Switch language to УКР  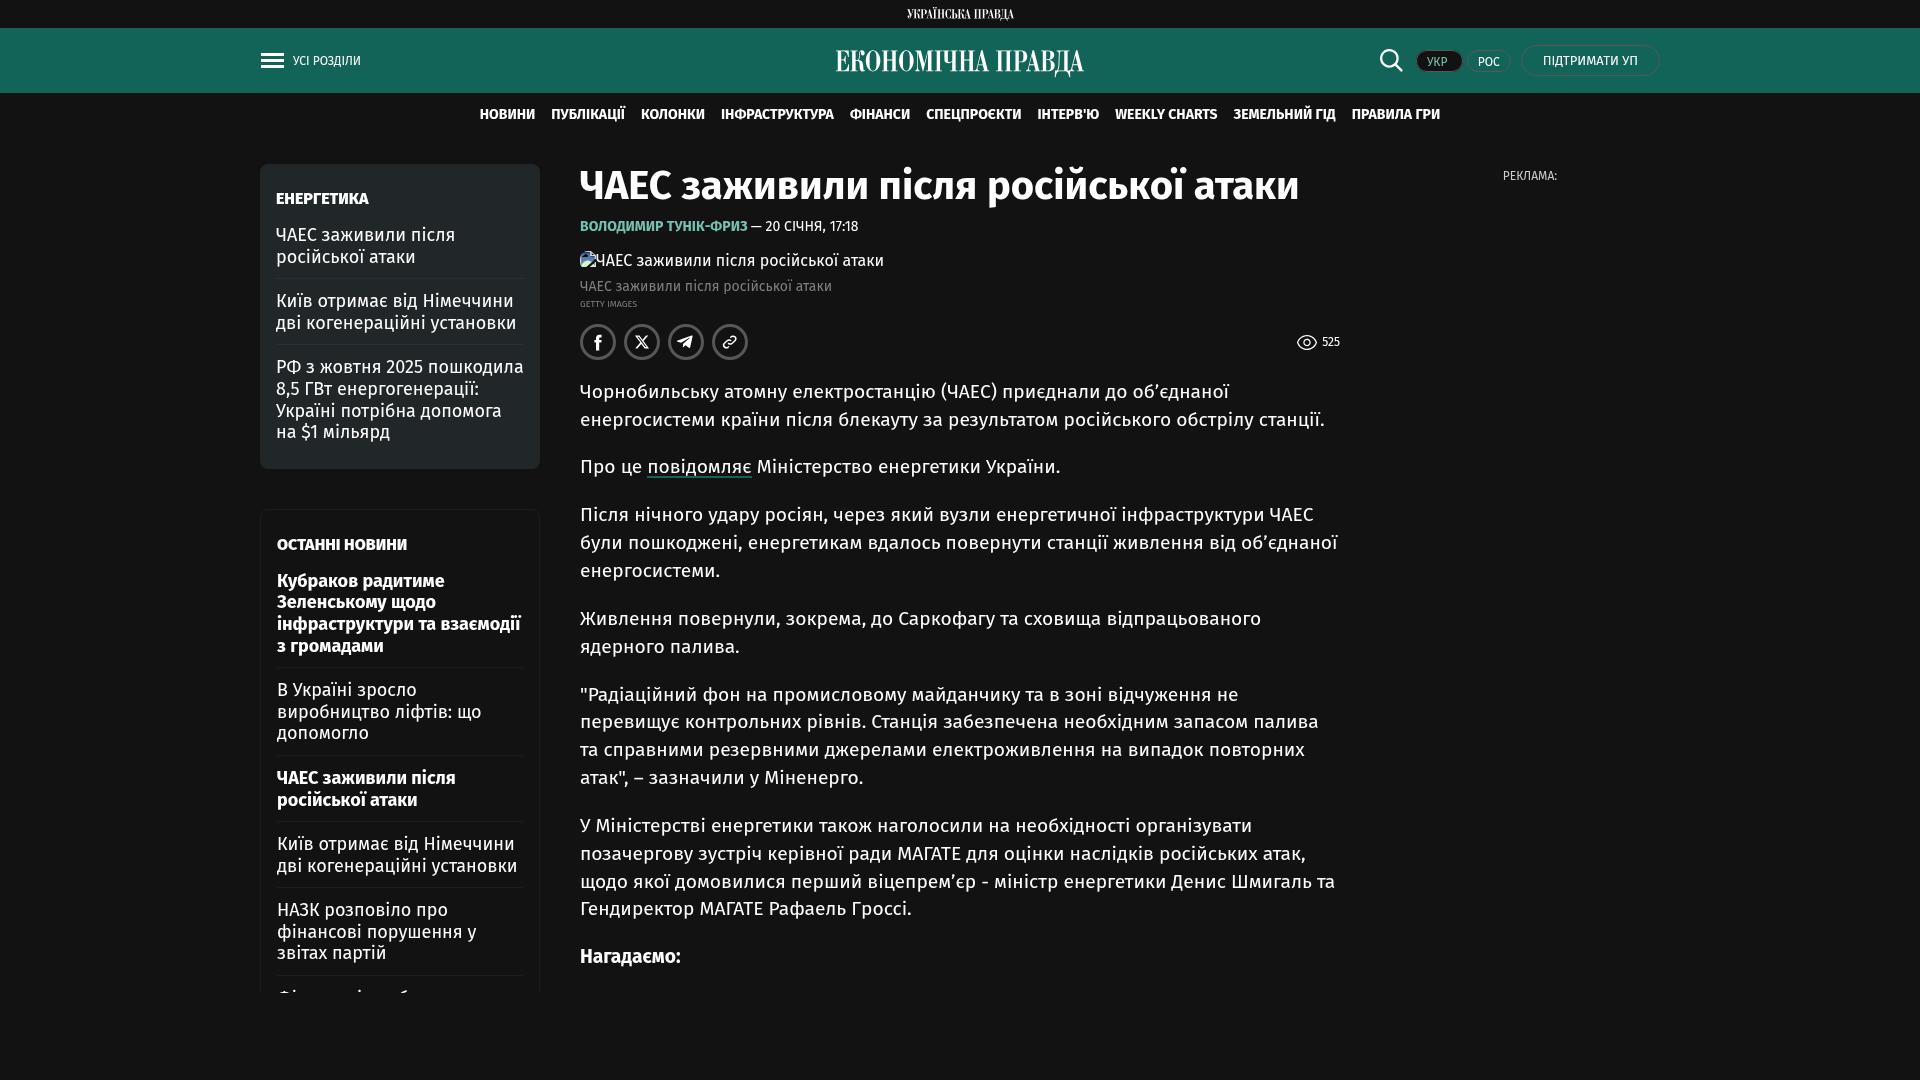point(1438,62)
